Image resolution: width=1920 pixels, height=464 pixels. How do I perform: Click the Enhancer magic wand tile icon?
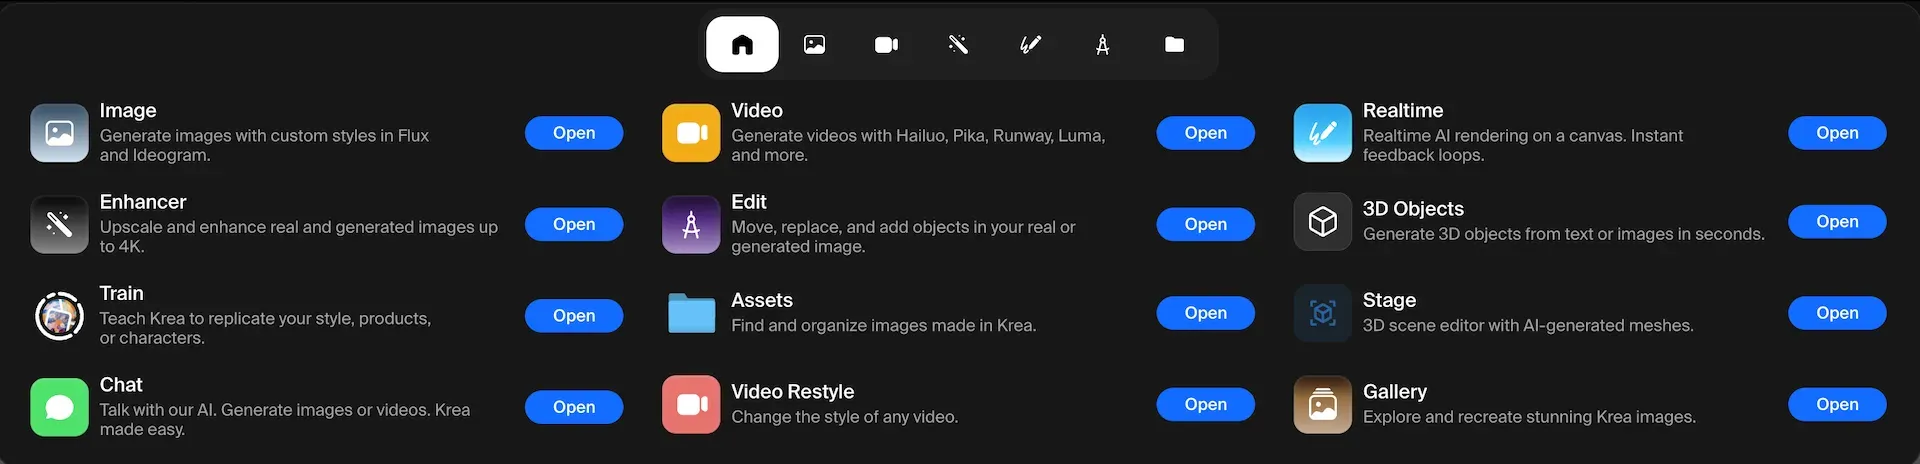coord(59,224)
